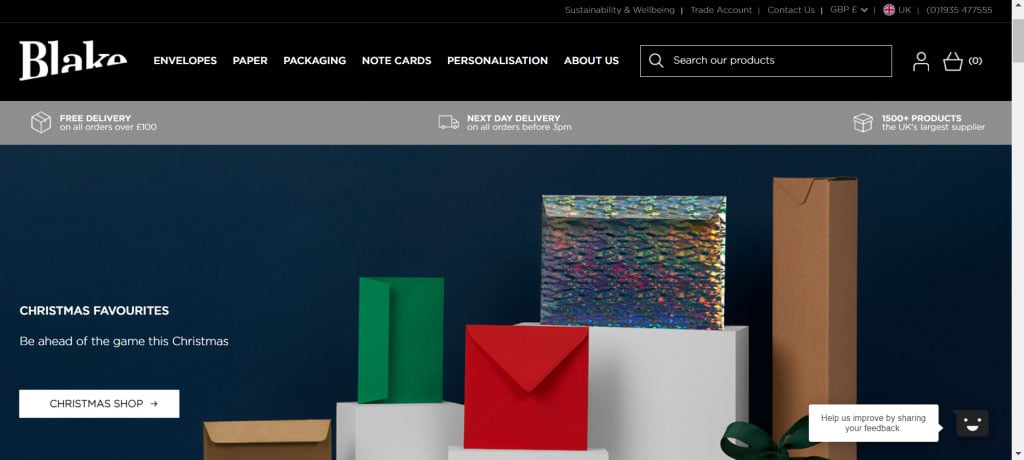Open the user account icon

tap(921, 61)
